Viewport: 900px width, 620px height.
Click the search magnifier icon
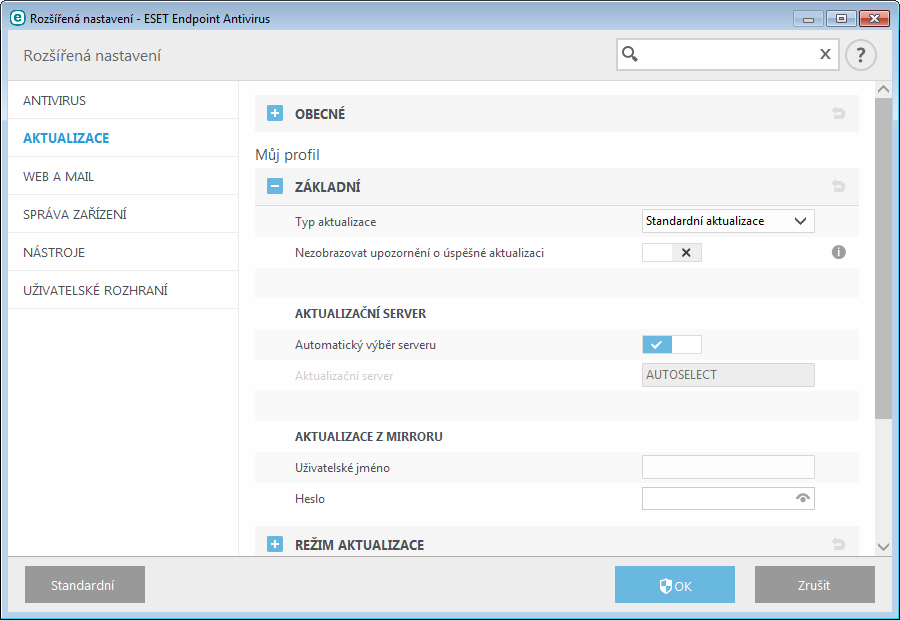point(630,54)
